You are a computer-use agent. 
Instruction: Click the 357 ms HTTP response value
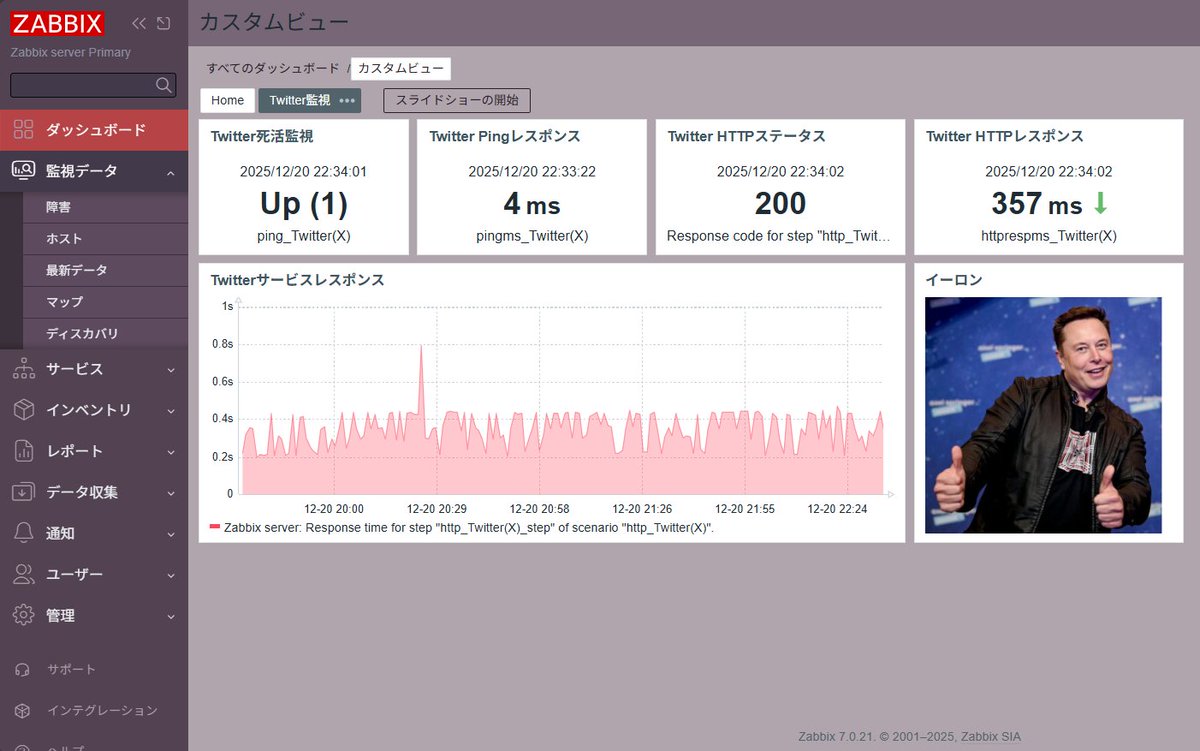(1037, 204)
